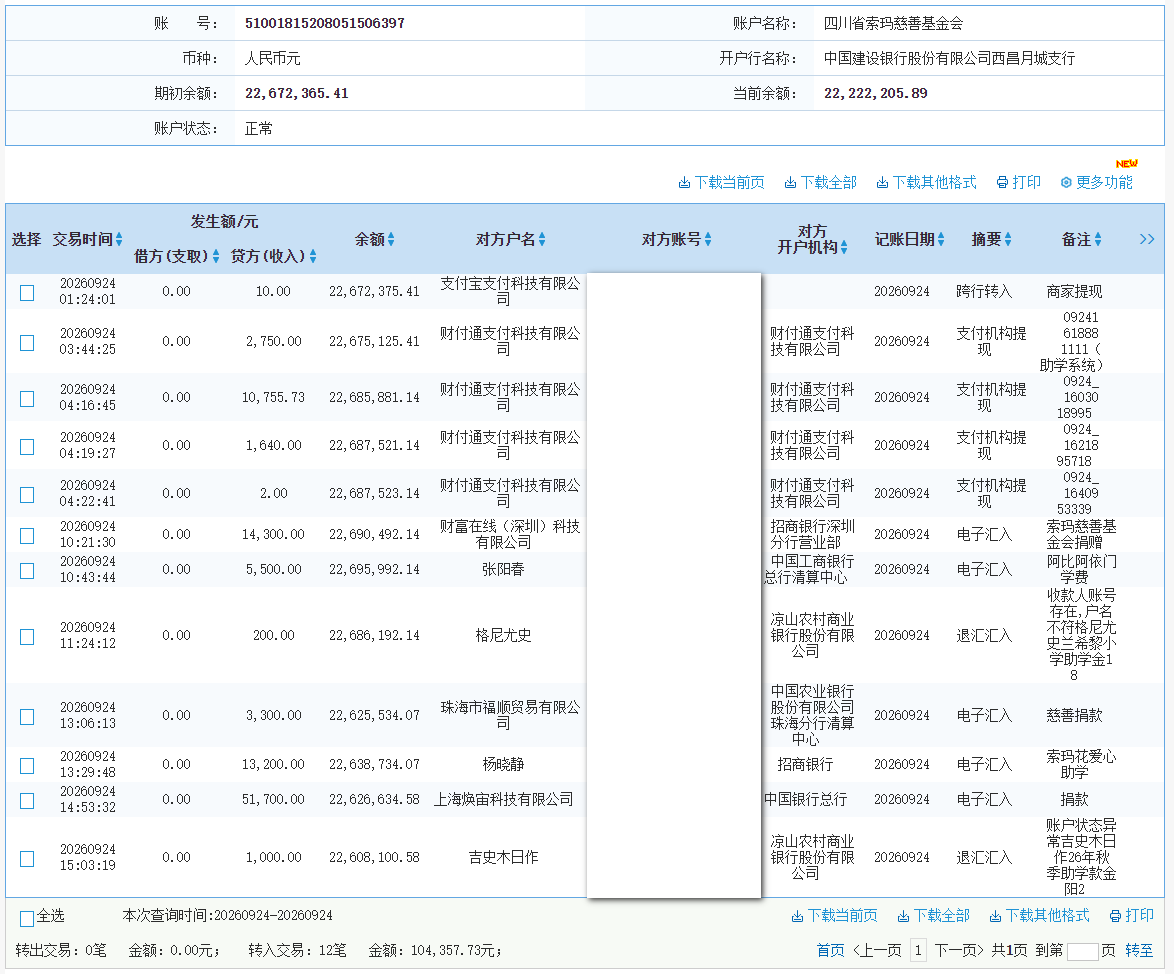Select the 10:21:30 transaction checkbox

[x=27, y=536]
